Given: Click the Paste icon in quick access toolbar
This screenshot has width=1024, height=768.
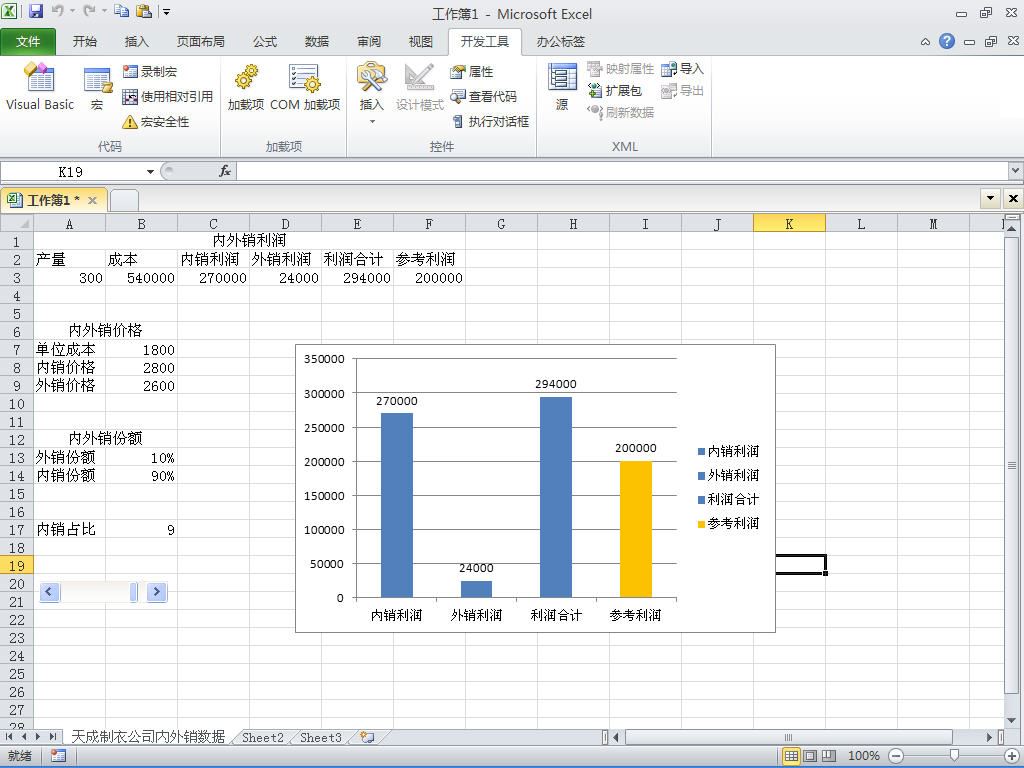Looking at the screenshot, I should coord(144,11).
